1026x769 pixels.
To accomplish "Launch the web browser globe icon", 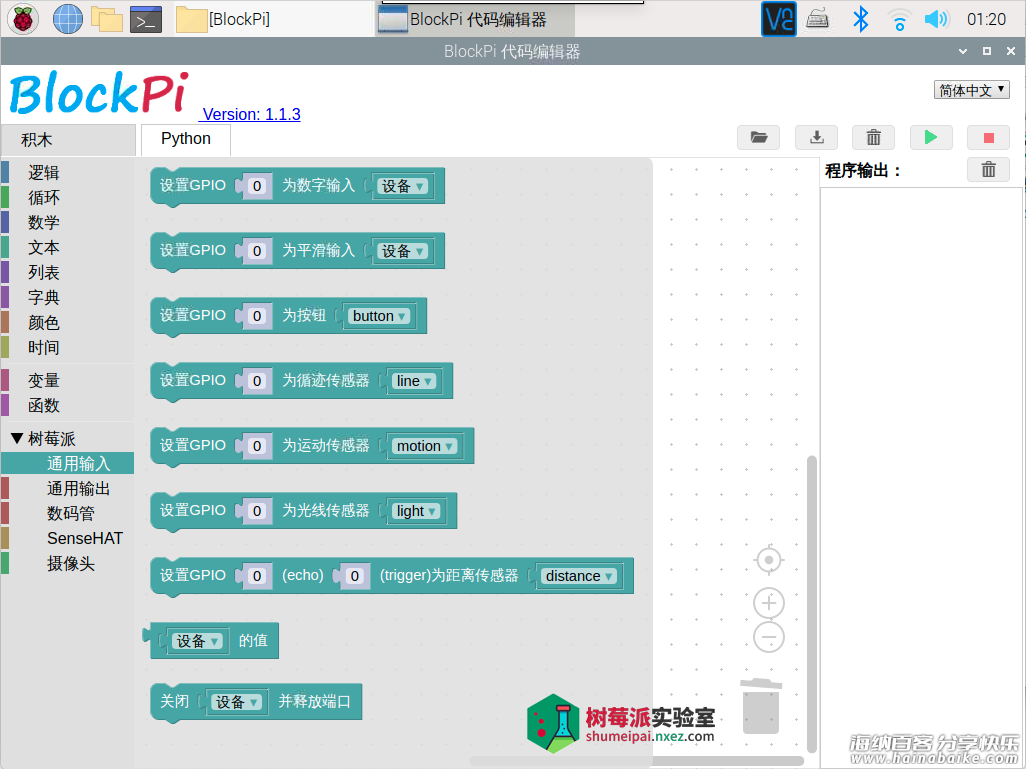I will click(x=67, y=19).
